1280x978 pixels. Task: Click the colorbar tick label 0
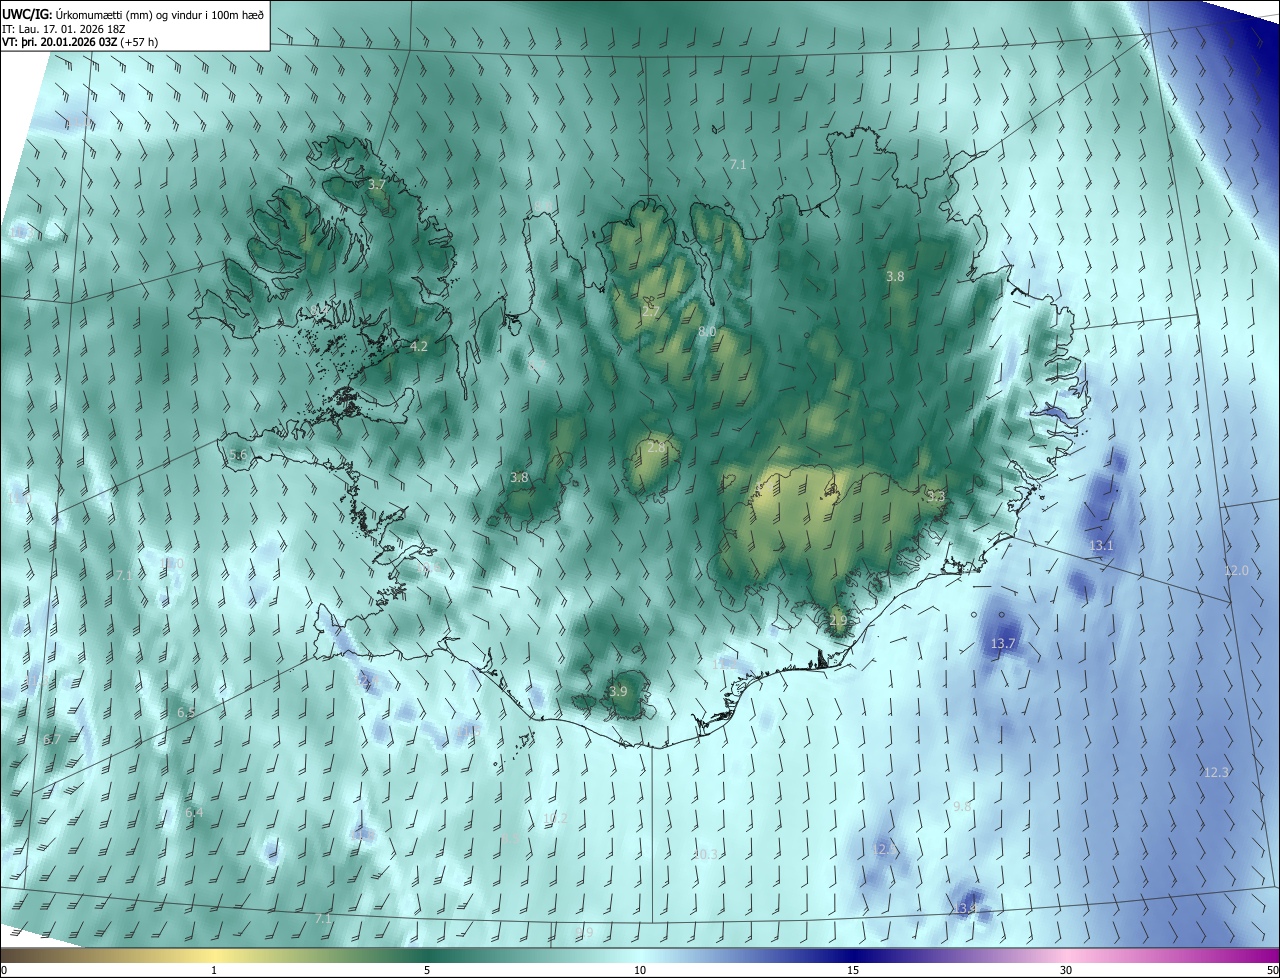[4, 970]
